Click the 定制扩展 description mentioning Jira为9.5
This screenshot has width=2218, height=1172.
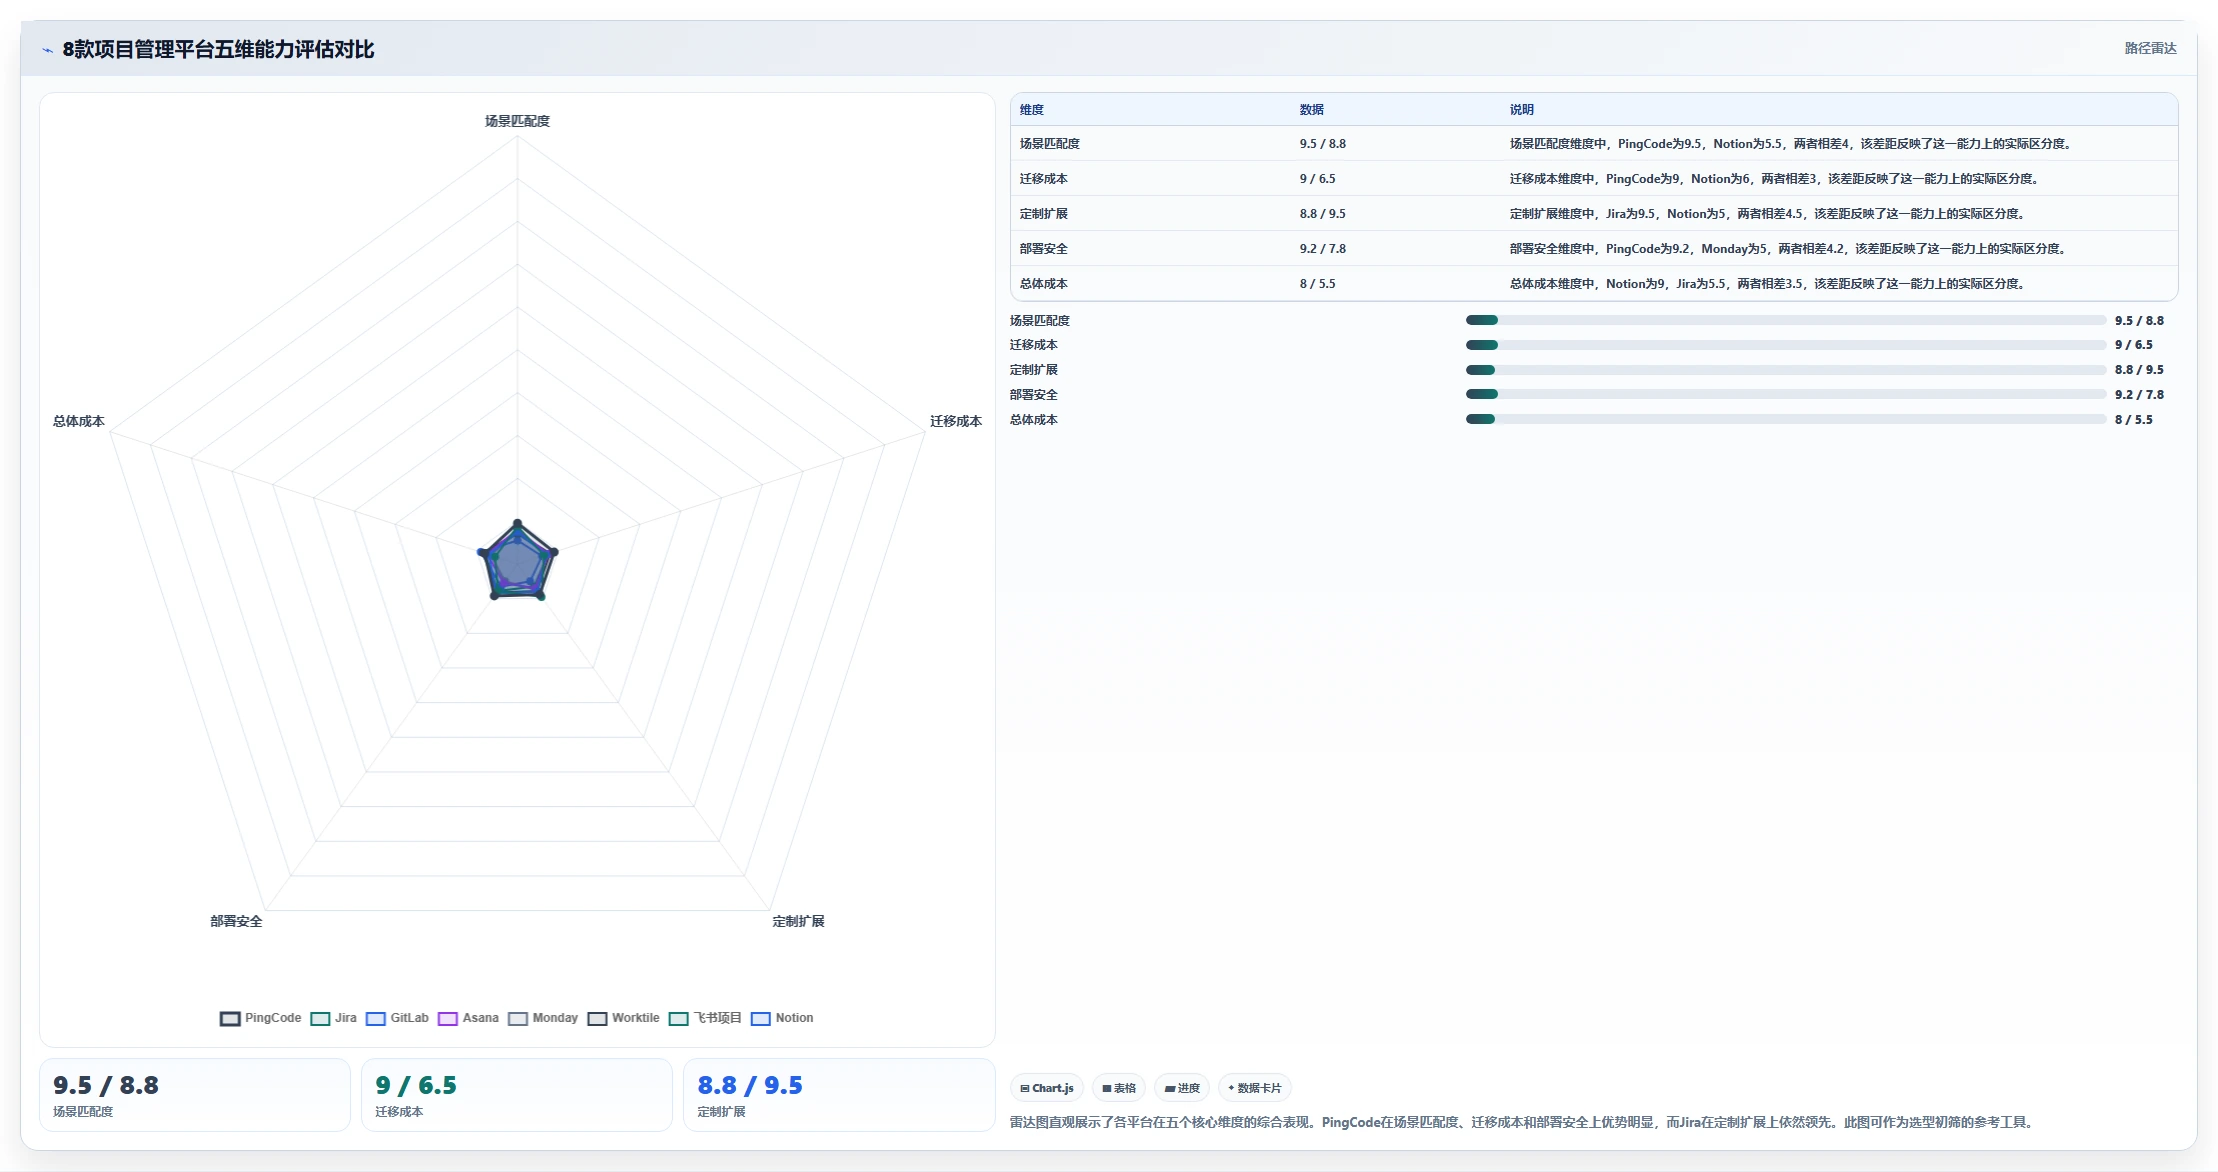pyautogui.click(x=1769, y=214)
